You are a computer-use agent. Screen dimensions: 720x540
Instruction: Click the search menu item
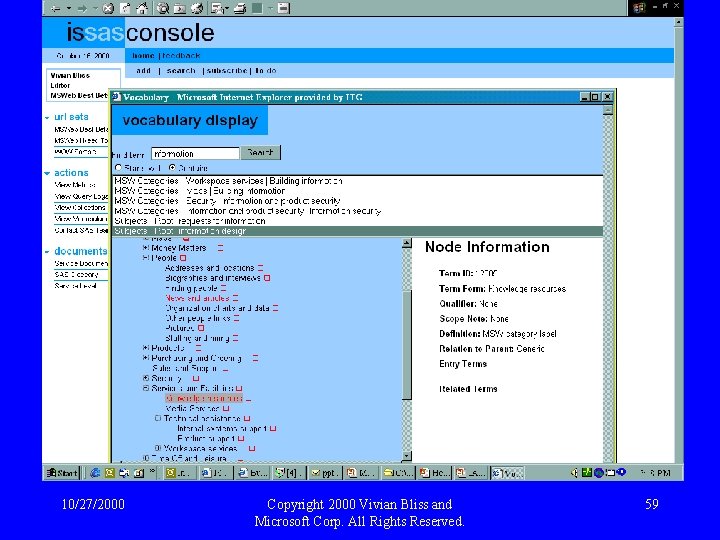(181, 71)
